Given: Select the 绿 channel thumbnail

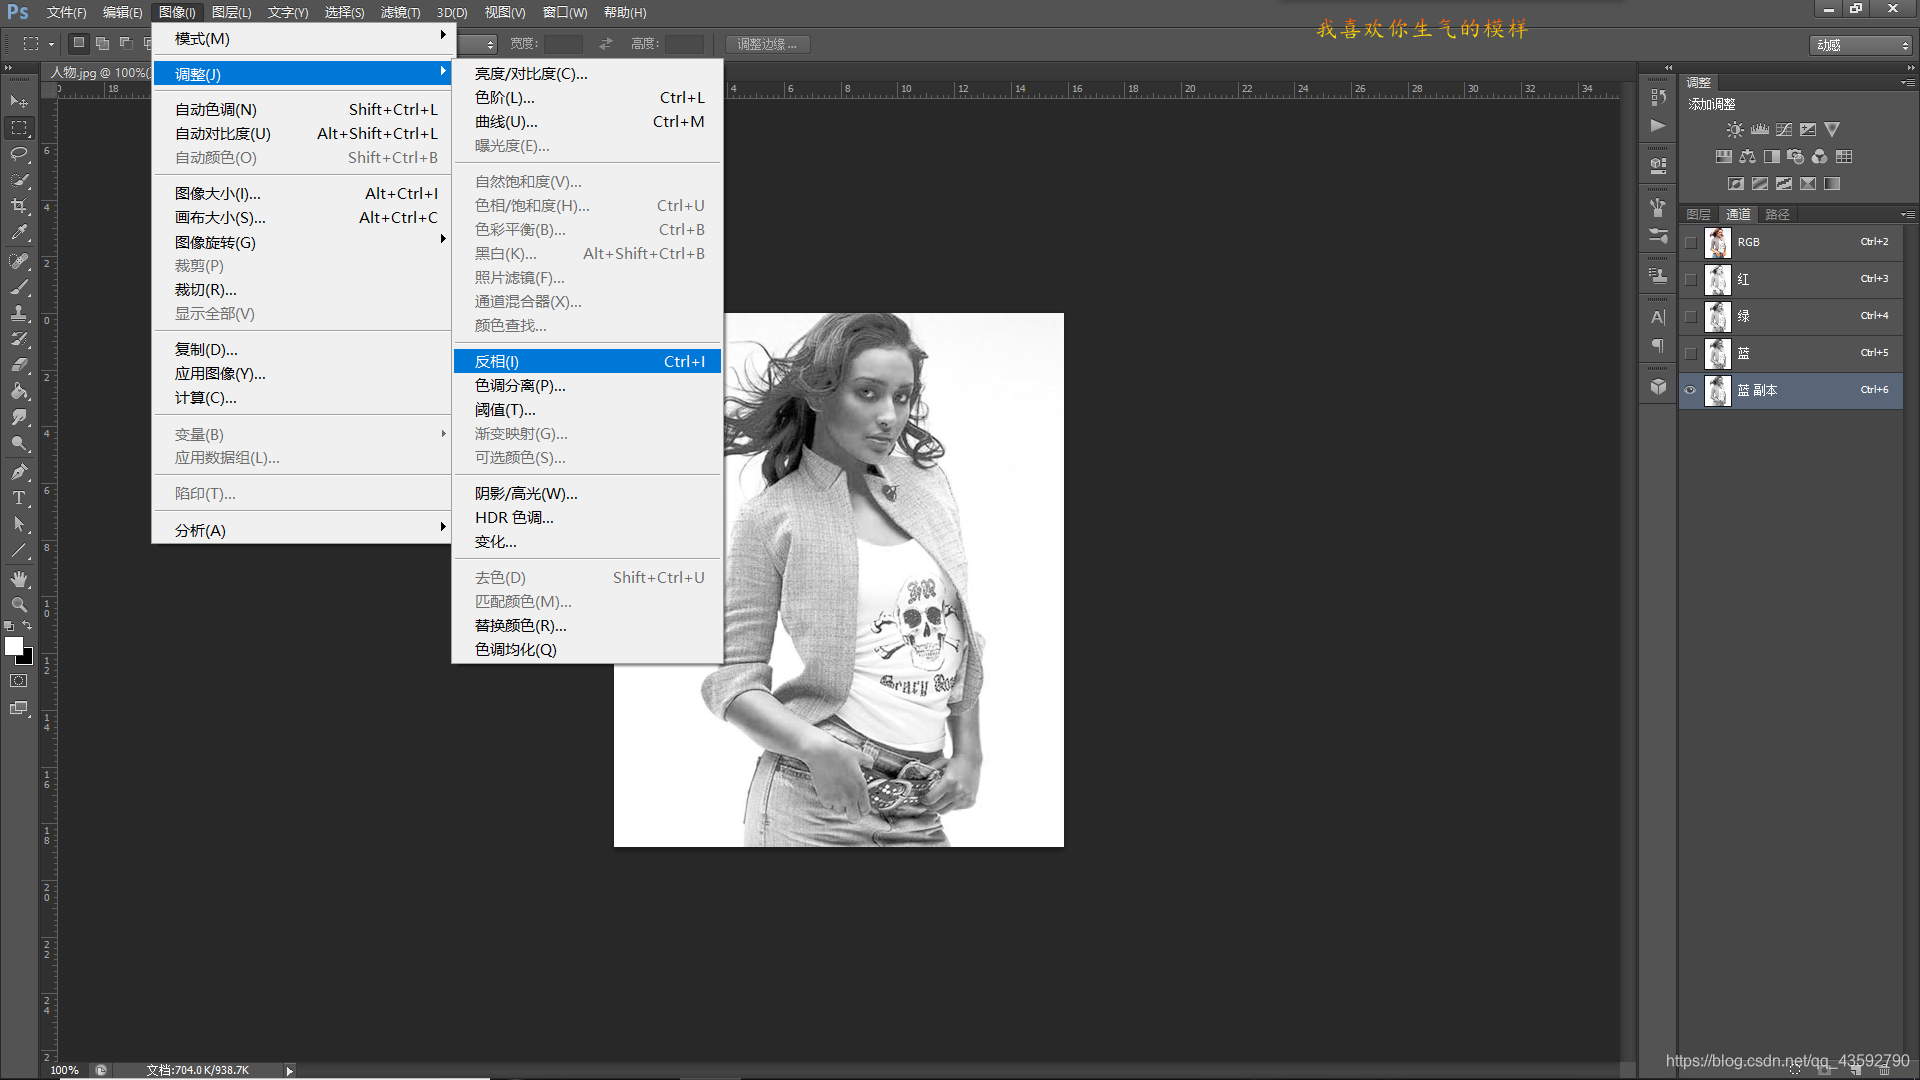Looking at the screenshot, I should [1718, 316].
